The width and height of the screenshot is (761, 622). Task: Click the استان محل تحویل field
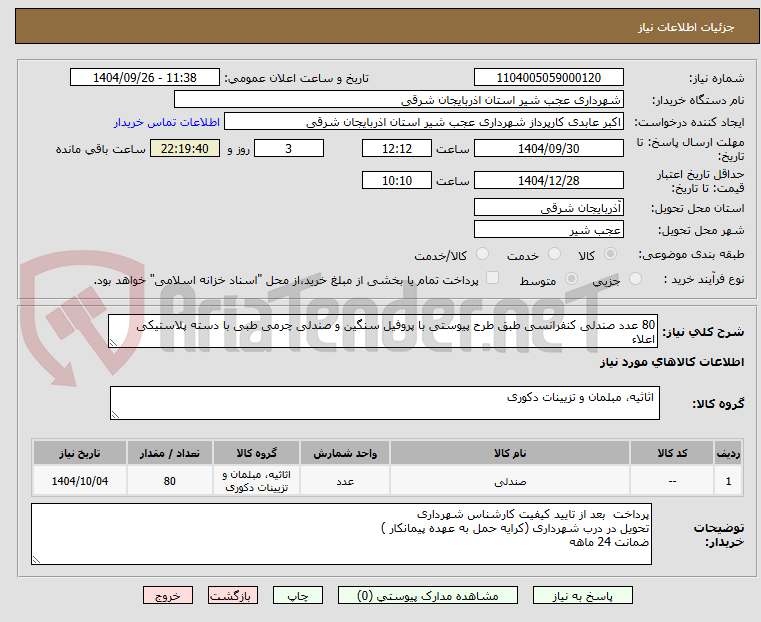548,208
